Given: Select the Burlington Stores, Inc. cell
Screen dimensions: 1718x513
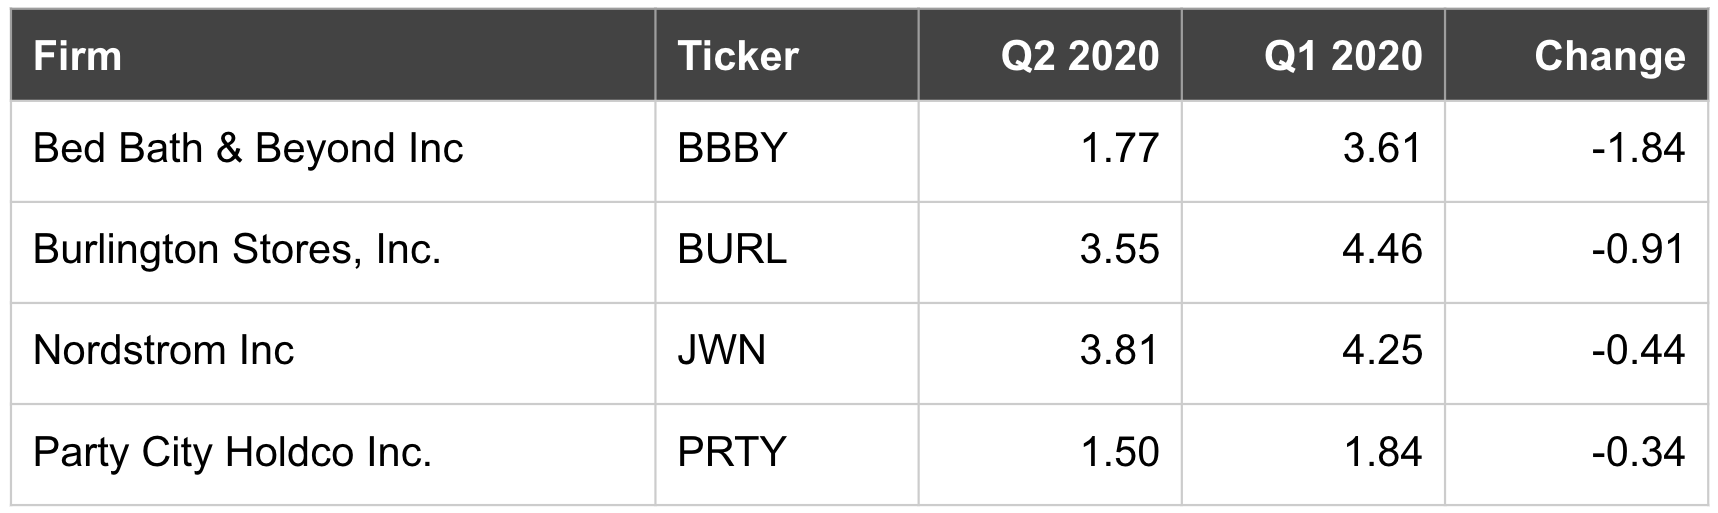Looking at the screenshot, I should (237, 249).
